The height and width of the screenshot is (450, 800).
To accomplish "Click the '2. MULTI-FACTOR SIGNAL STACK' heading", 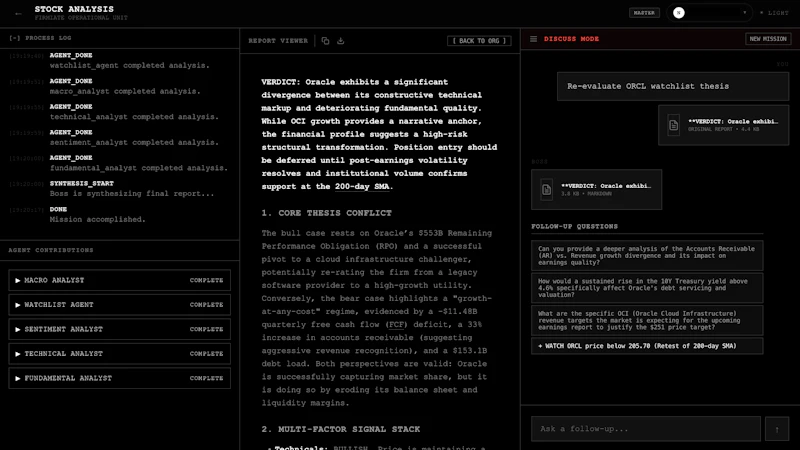I will click(x=341, y=430).
